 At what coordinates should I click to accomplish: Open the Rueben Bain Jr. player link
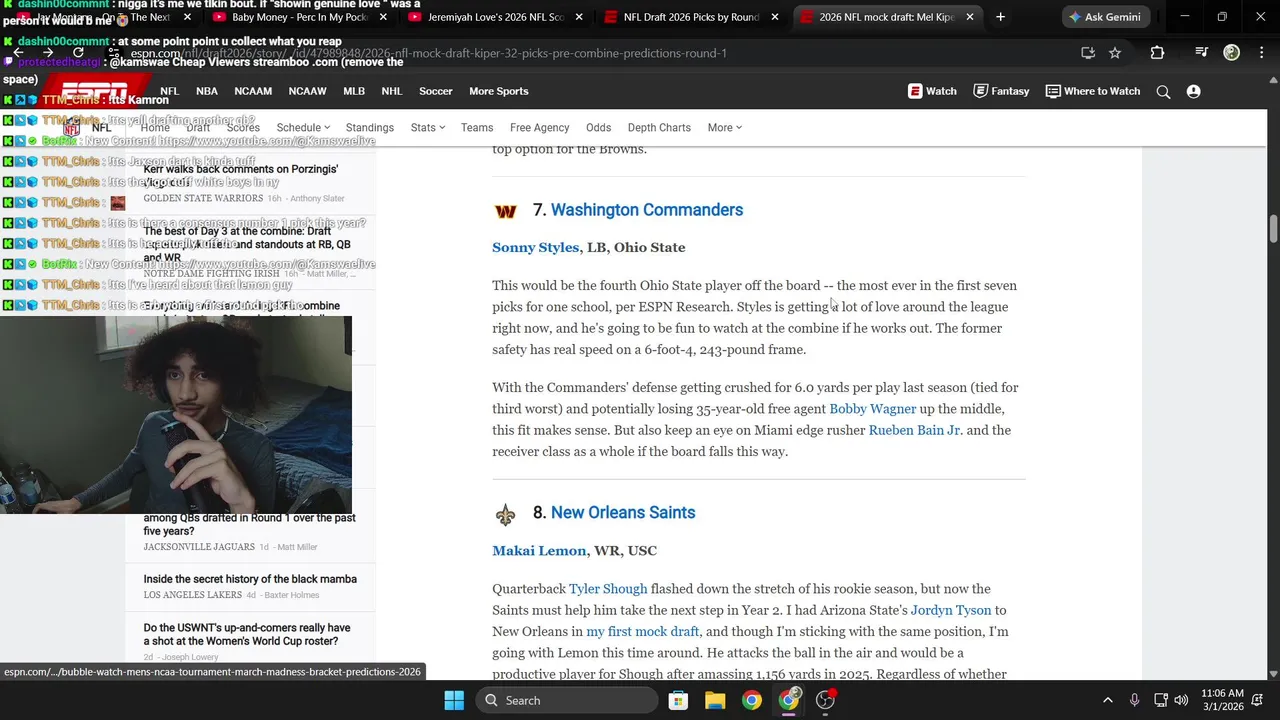tap(914, 430)
